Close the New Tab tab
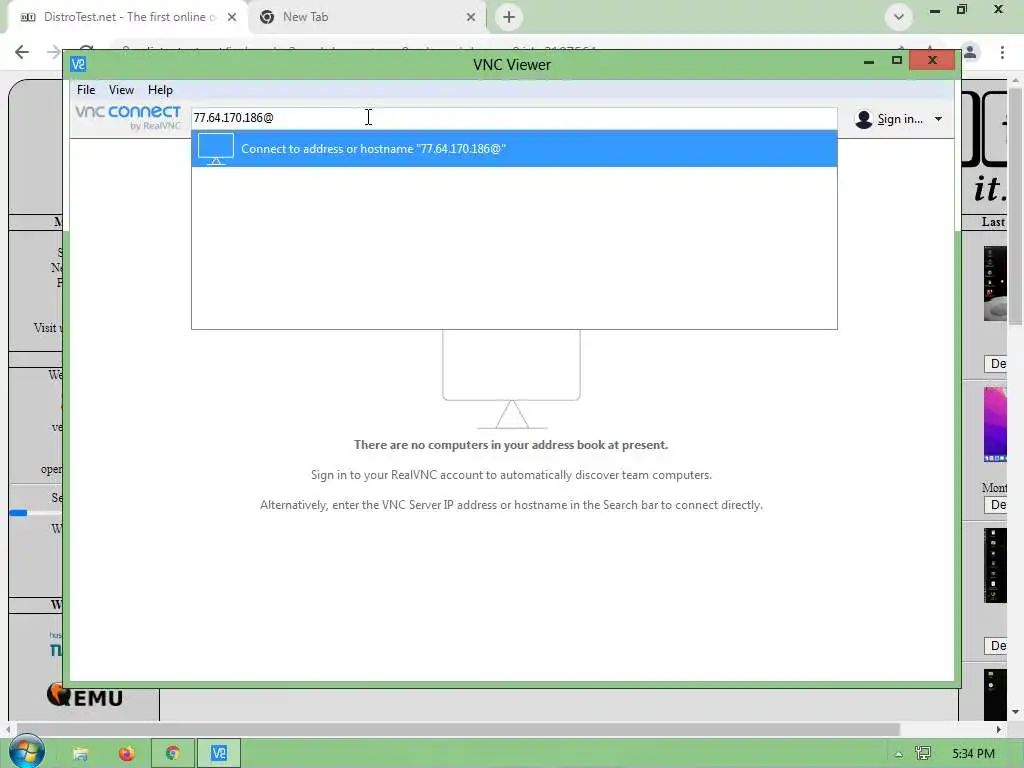 (471, 18)
